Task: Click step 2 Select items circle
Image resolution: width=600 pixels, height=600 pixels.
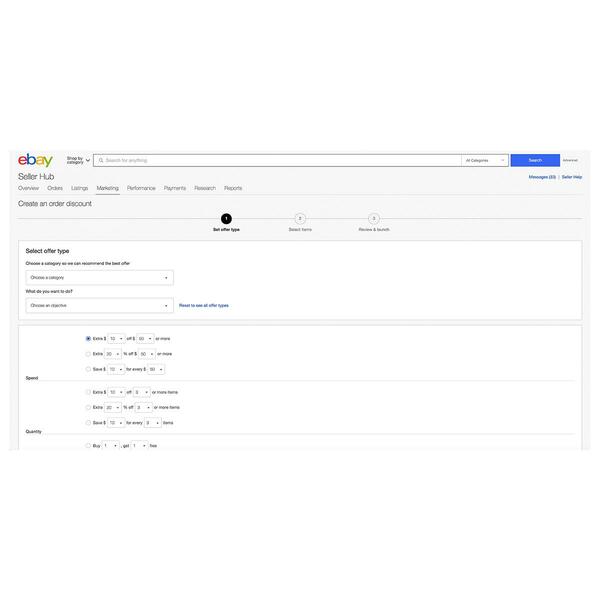Action: pyautogui.click(x=300, y=218)
